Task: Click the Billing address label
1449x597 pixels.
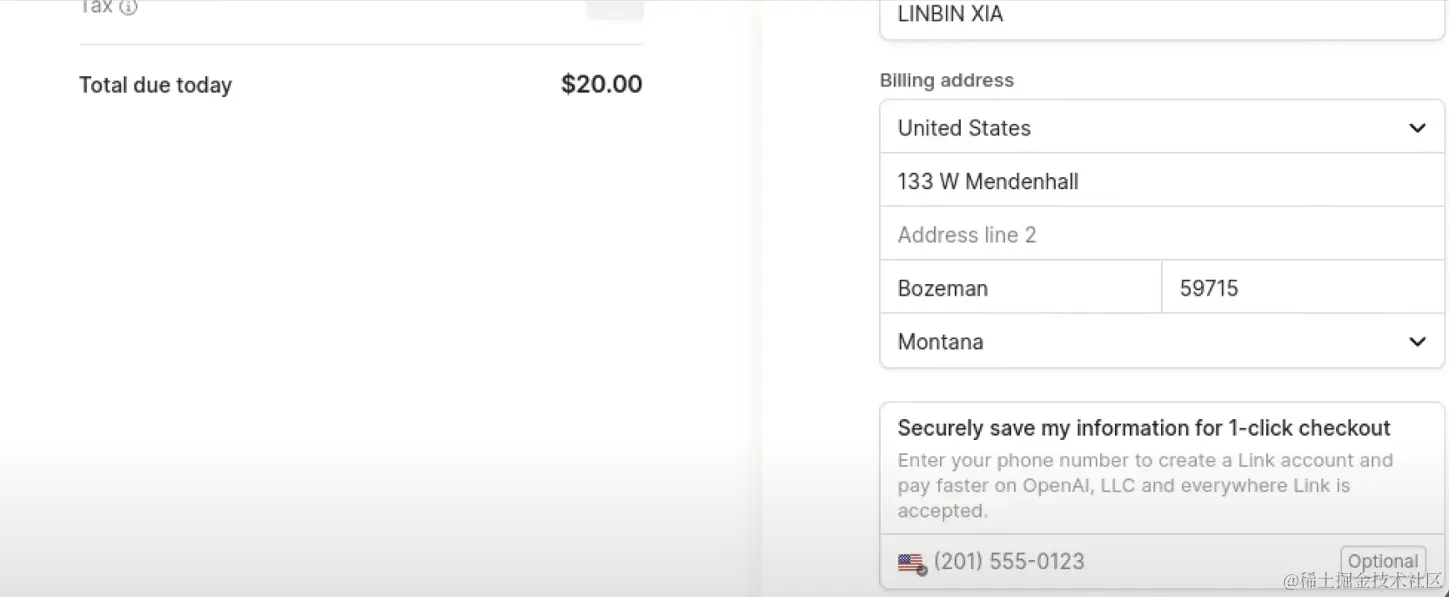Action: (946, 80)
